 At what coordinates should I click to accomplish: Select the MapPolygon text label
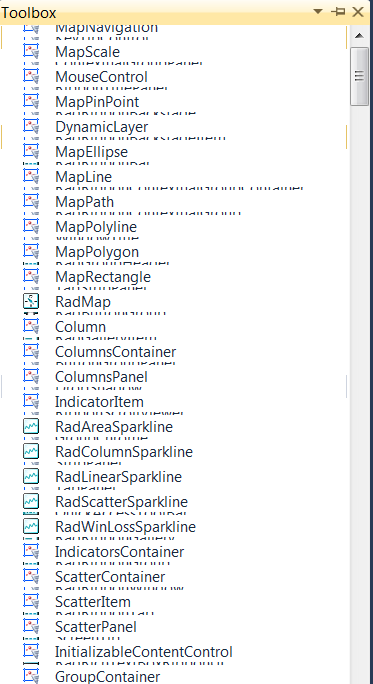pos(97,252)
